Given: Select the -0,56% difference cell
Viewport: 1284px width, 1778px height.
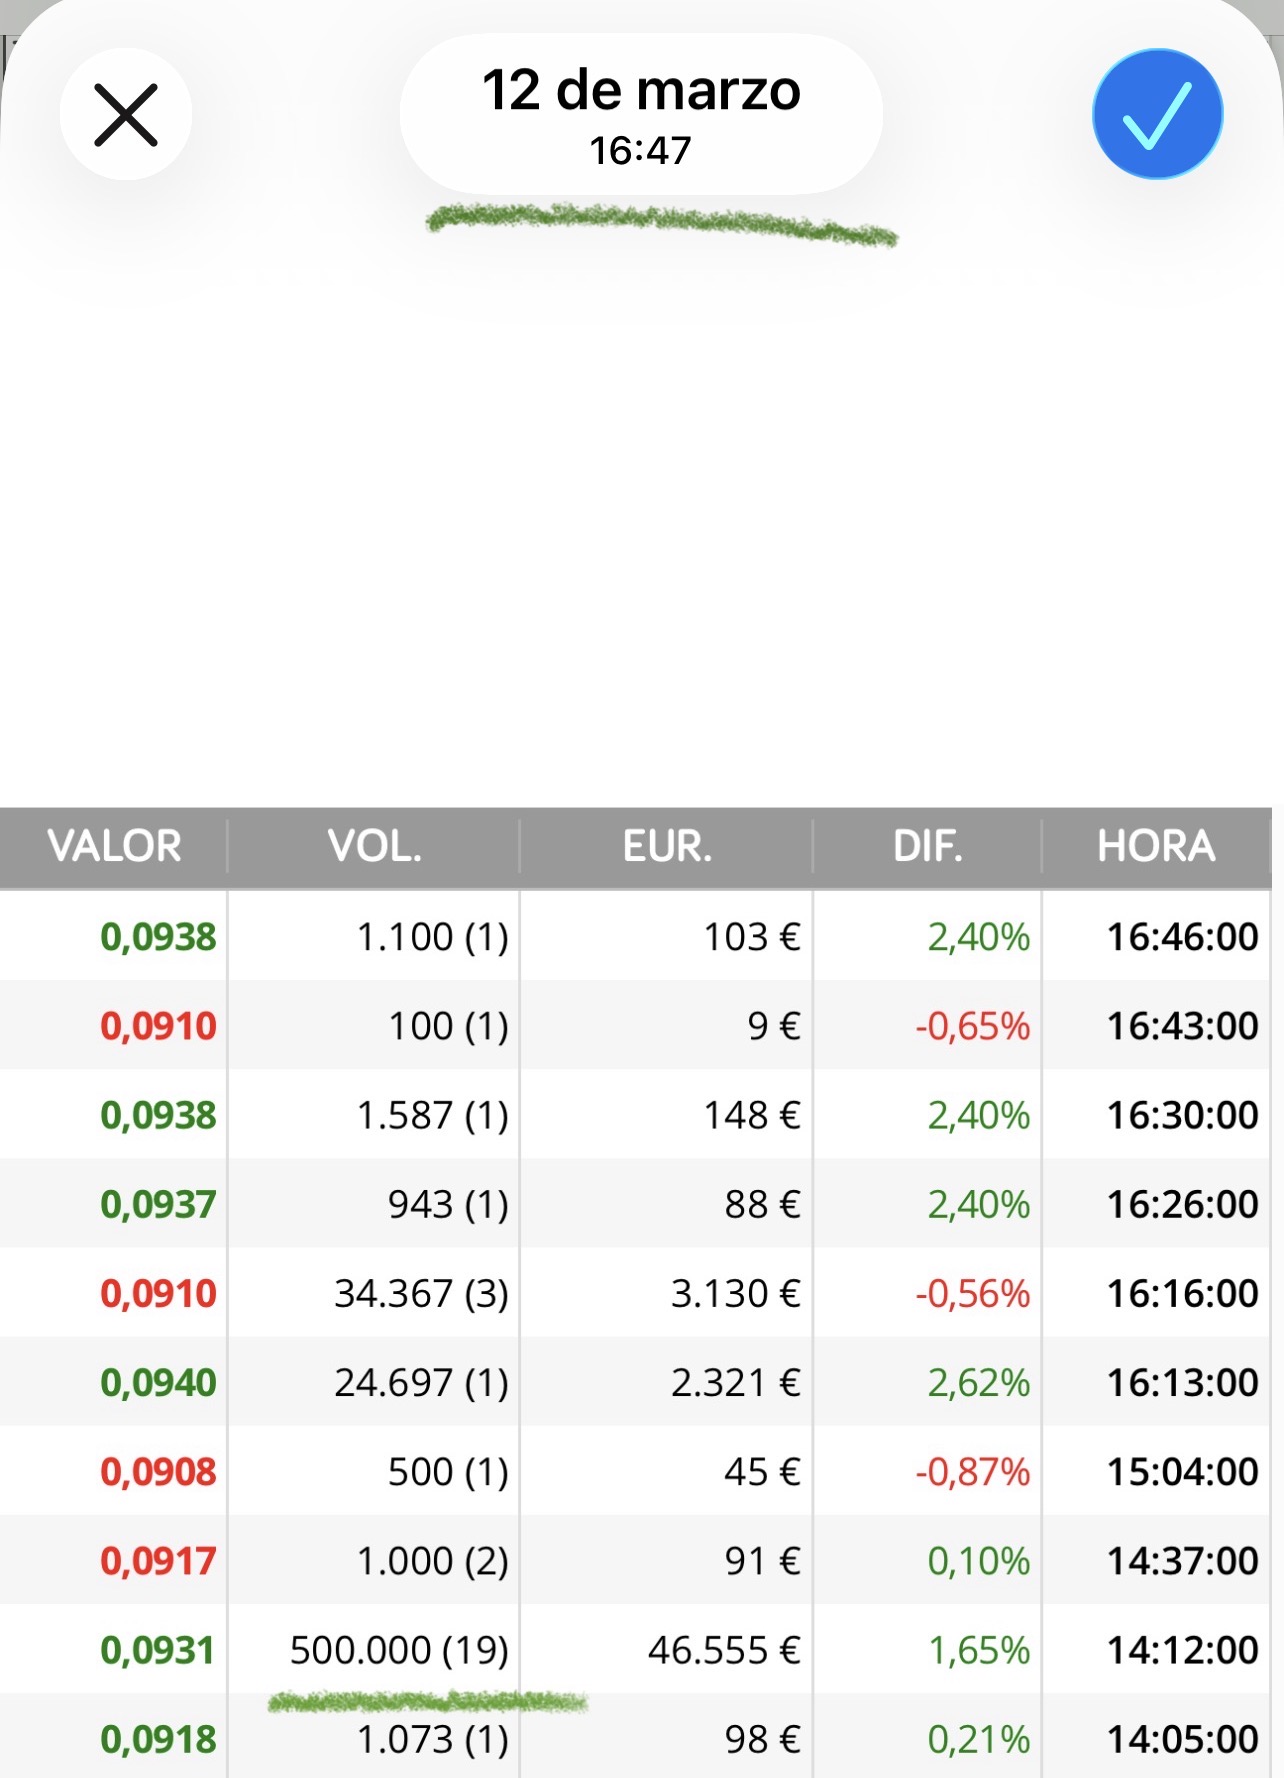Looking at the screenshot, I should pyautogui.click(x=972, y=1293).
